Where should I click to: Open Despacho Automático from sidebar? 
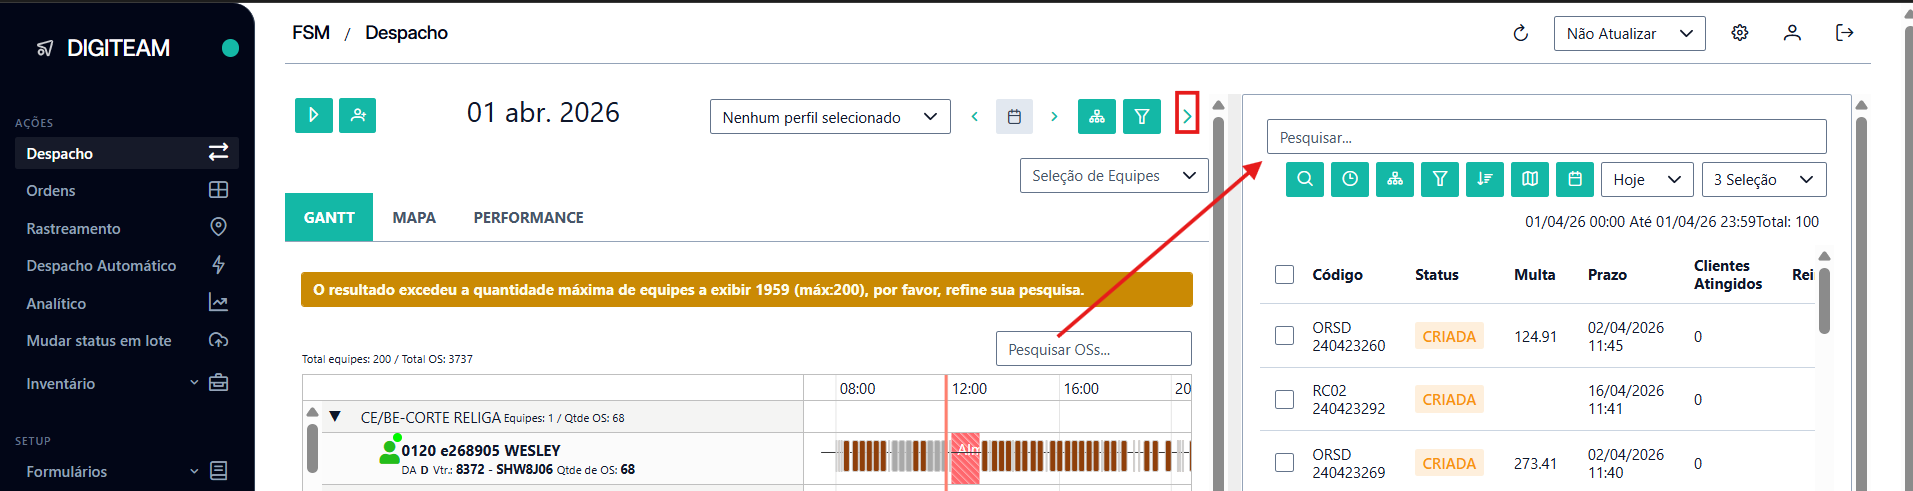point(101,265)
